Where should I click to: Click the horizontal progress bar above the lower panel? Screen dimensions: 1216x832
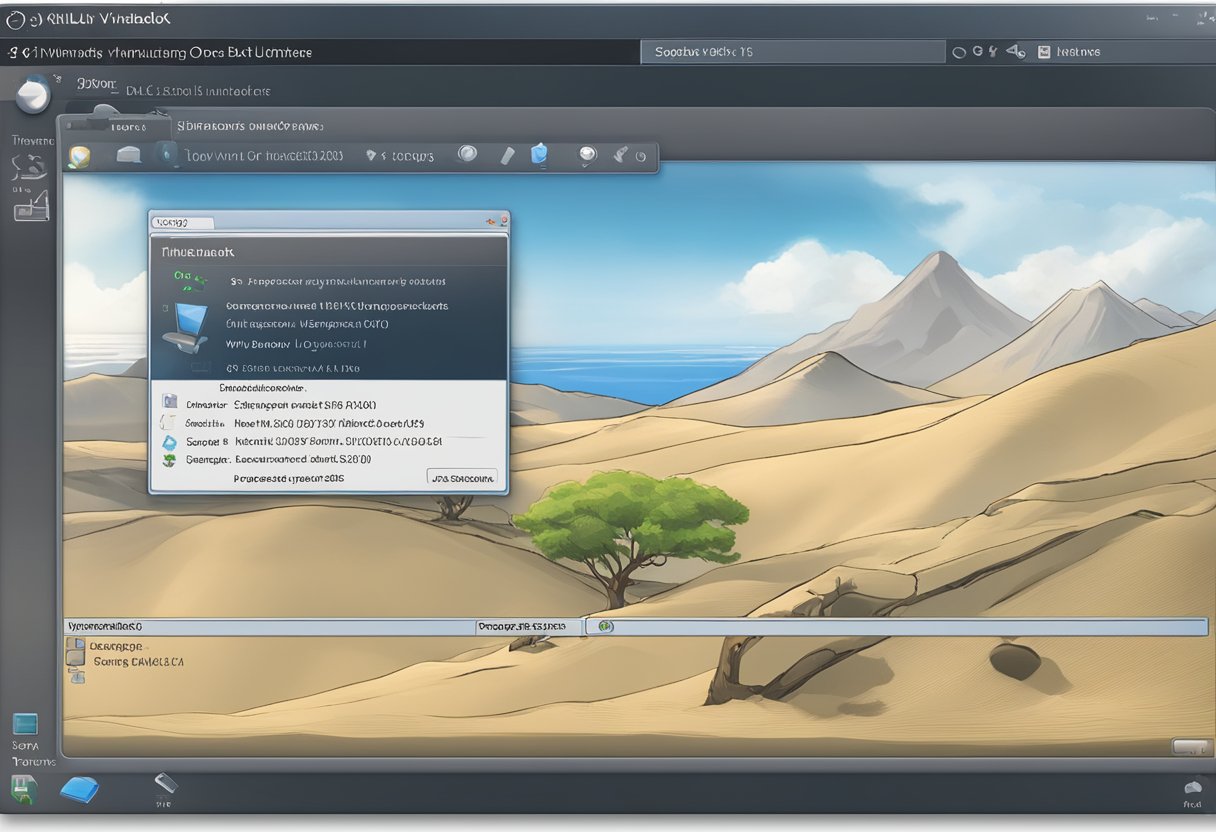pyautogui.click(x=900, y=627)
